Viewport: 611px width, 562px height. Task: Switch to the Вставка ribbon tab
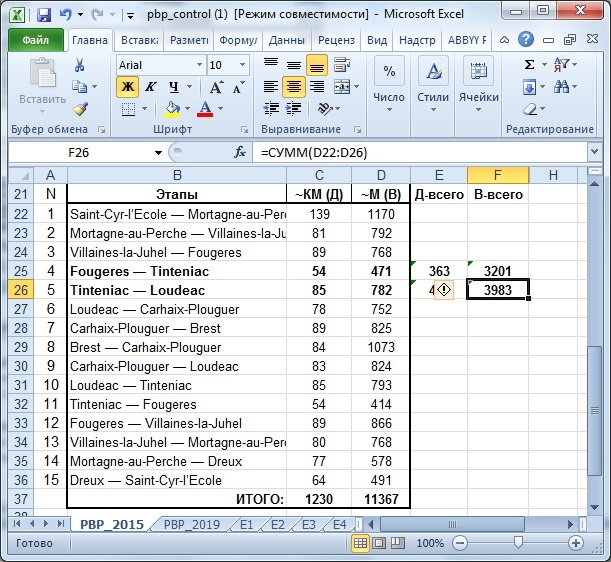tap(140, 40)
